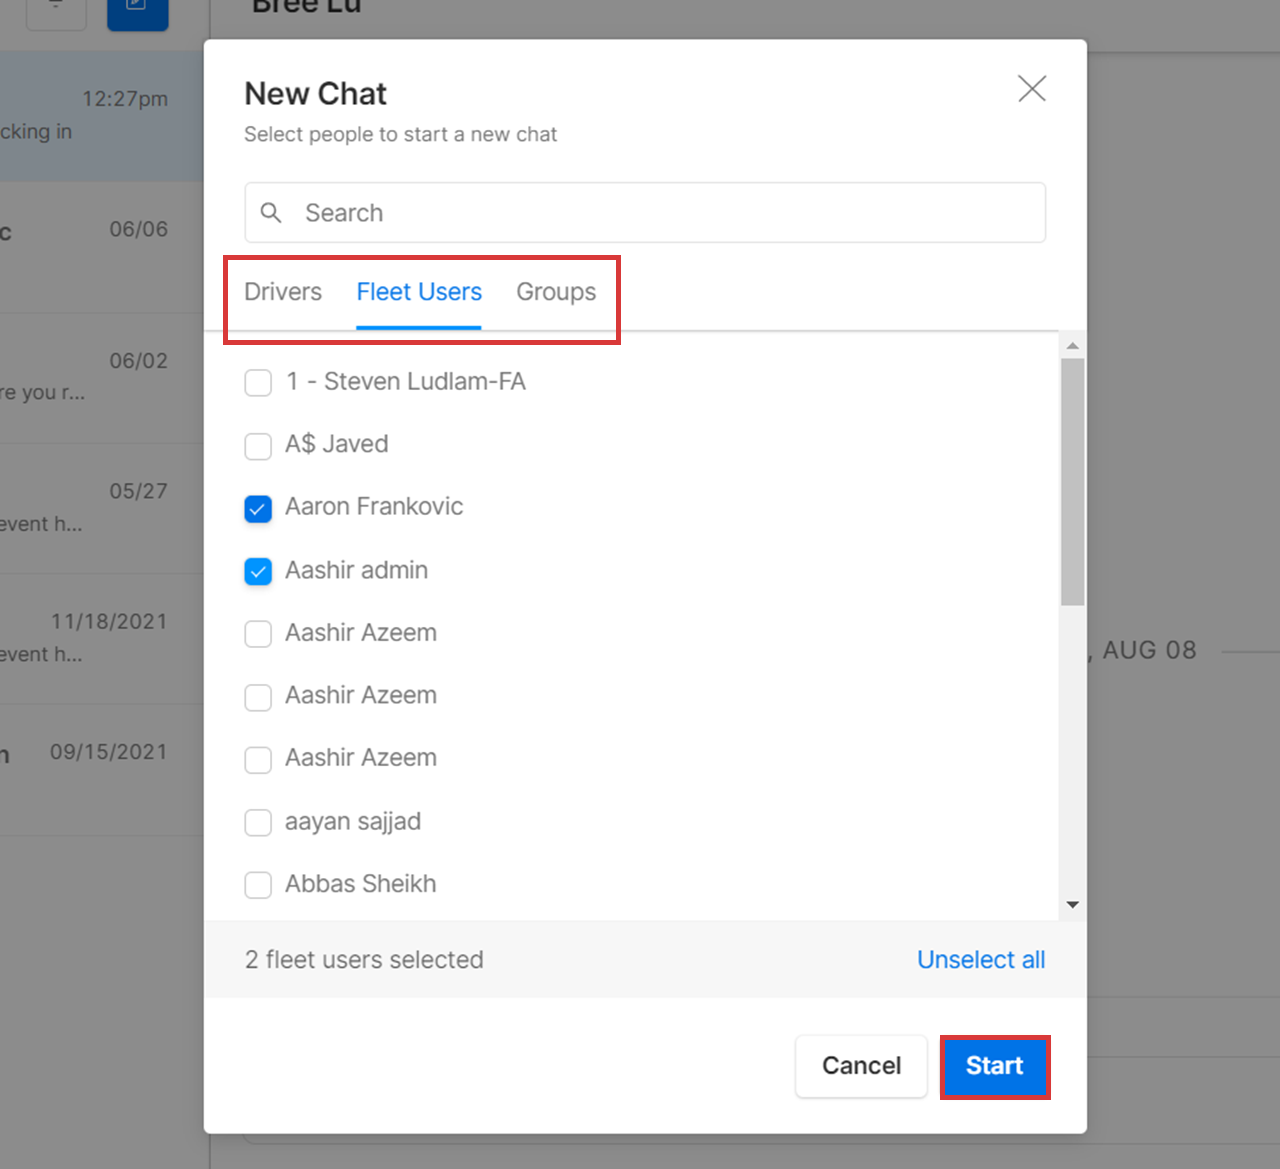Click the user list scrollbar thumb

(x=1072, y=480)
